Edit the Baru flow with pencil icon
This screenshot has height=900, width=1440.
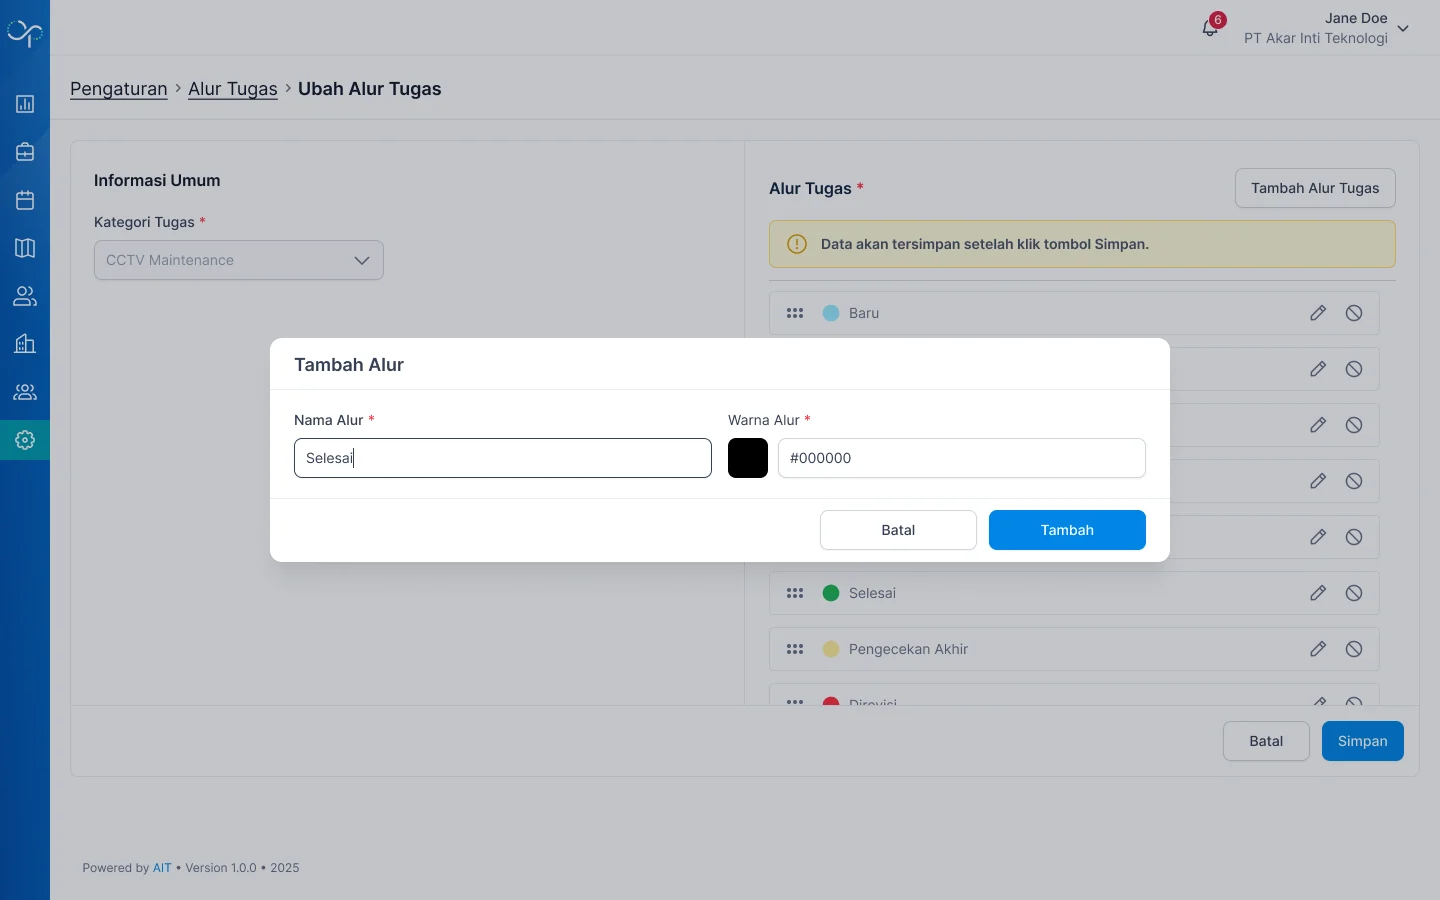(x=1318, y=313)
